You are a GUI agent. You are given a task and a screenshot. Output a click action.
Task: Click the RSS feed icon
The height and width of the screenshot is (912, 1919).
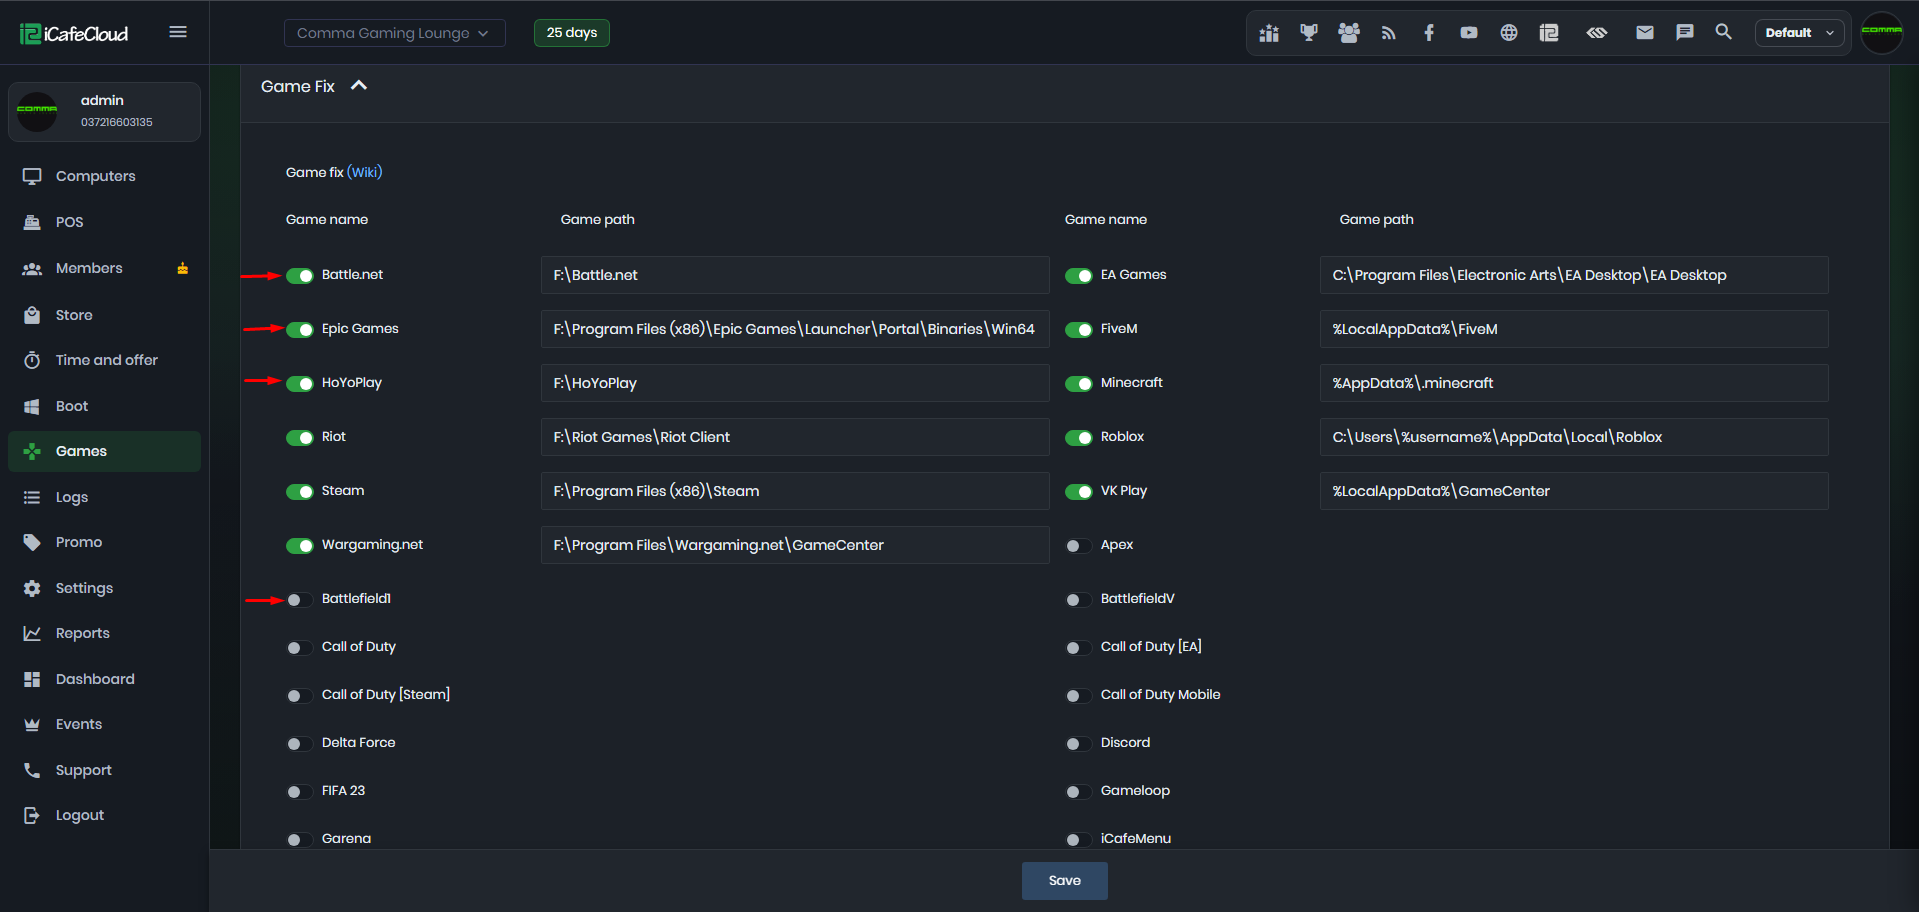click(x=1389, y=33)
